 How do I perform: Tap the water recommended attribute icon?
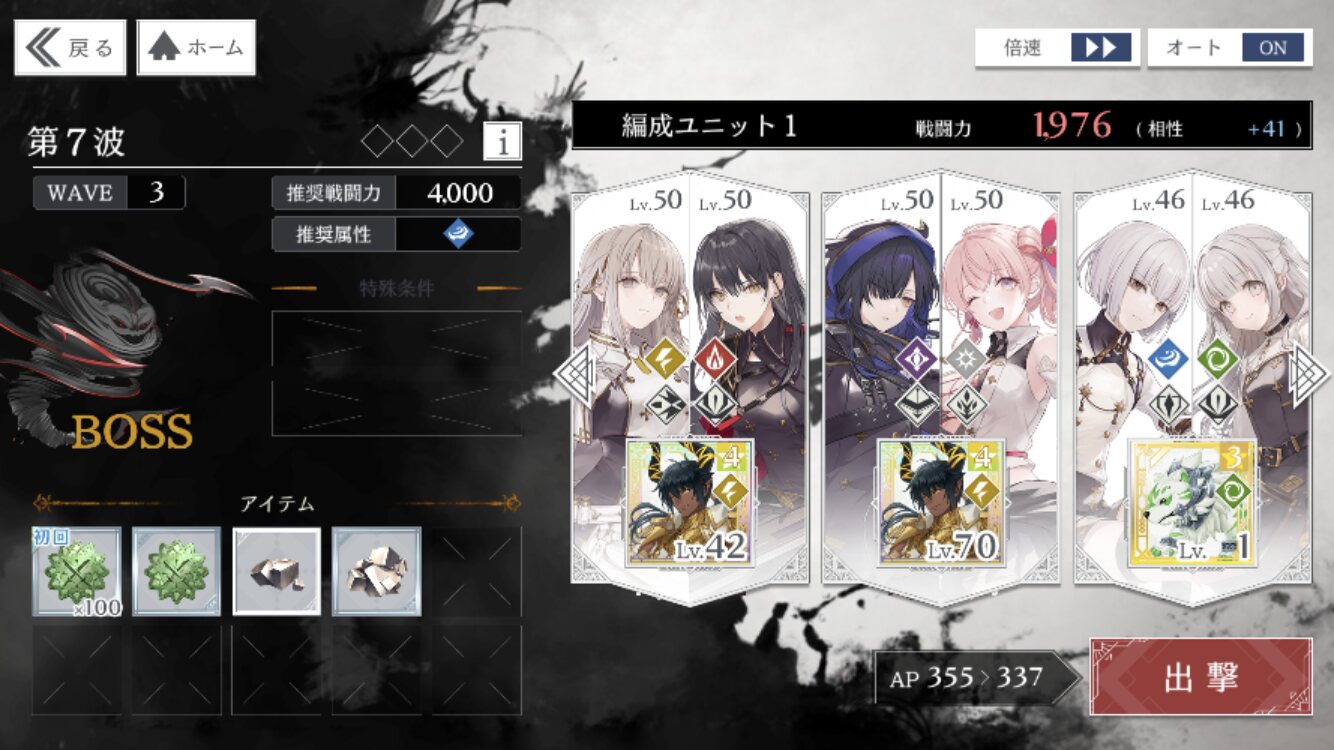pos(458,234)
